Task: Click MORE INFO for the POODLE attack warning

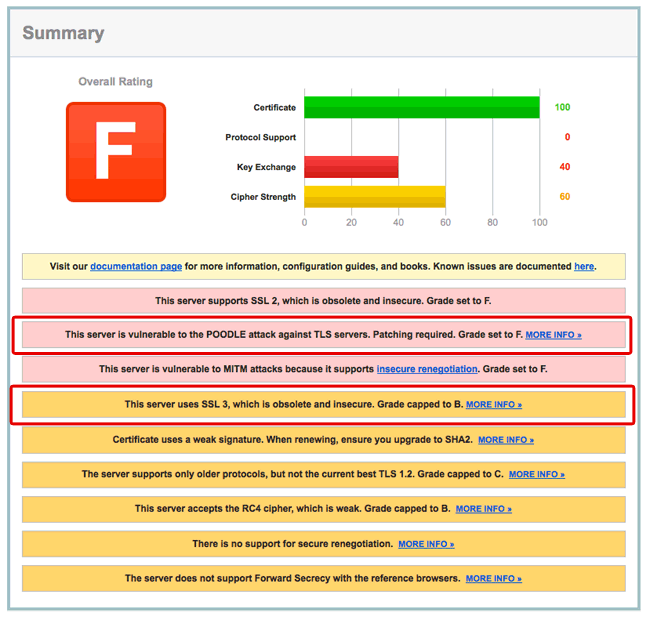Action: coord(553,335)
